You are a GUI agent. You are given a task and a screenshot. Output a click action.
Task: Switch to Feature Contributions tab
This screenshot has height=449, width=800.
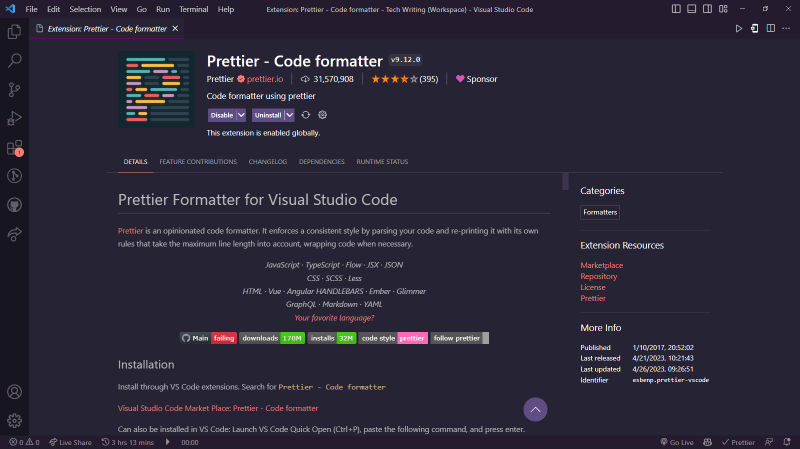(198, 162)
